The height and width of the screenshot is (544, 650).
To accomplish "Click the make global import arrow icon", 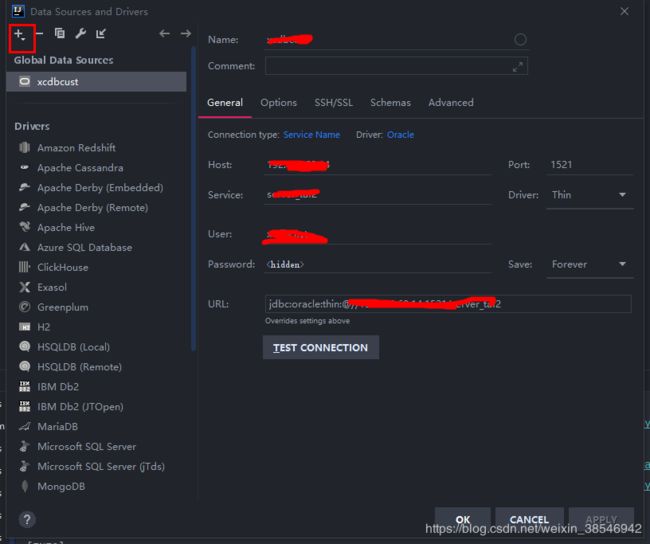I will click(x=101, y=33).
